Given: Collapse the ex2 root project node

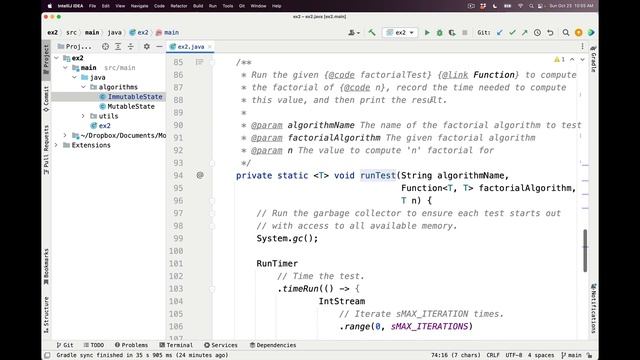Looking at the screenshot, I should tap(56, 58).
